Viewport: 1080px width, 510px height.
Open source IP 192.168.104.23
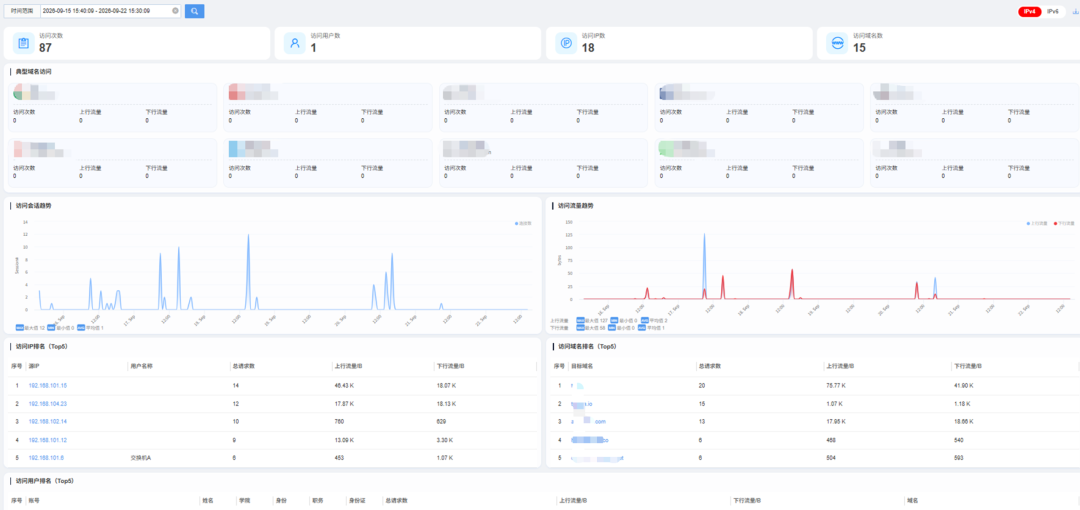[48, 403]
